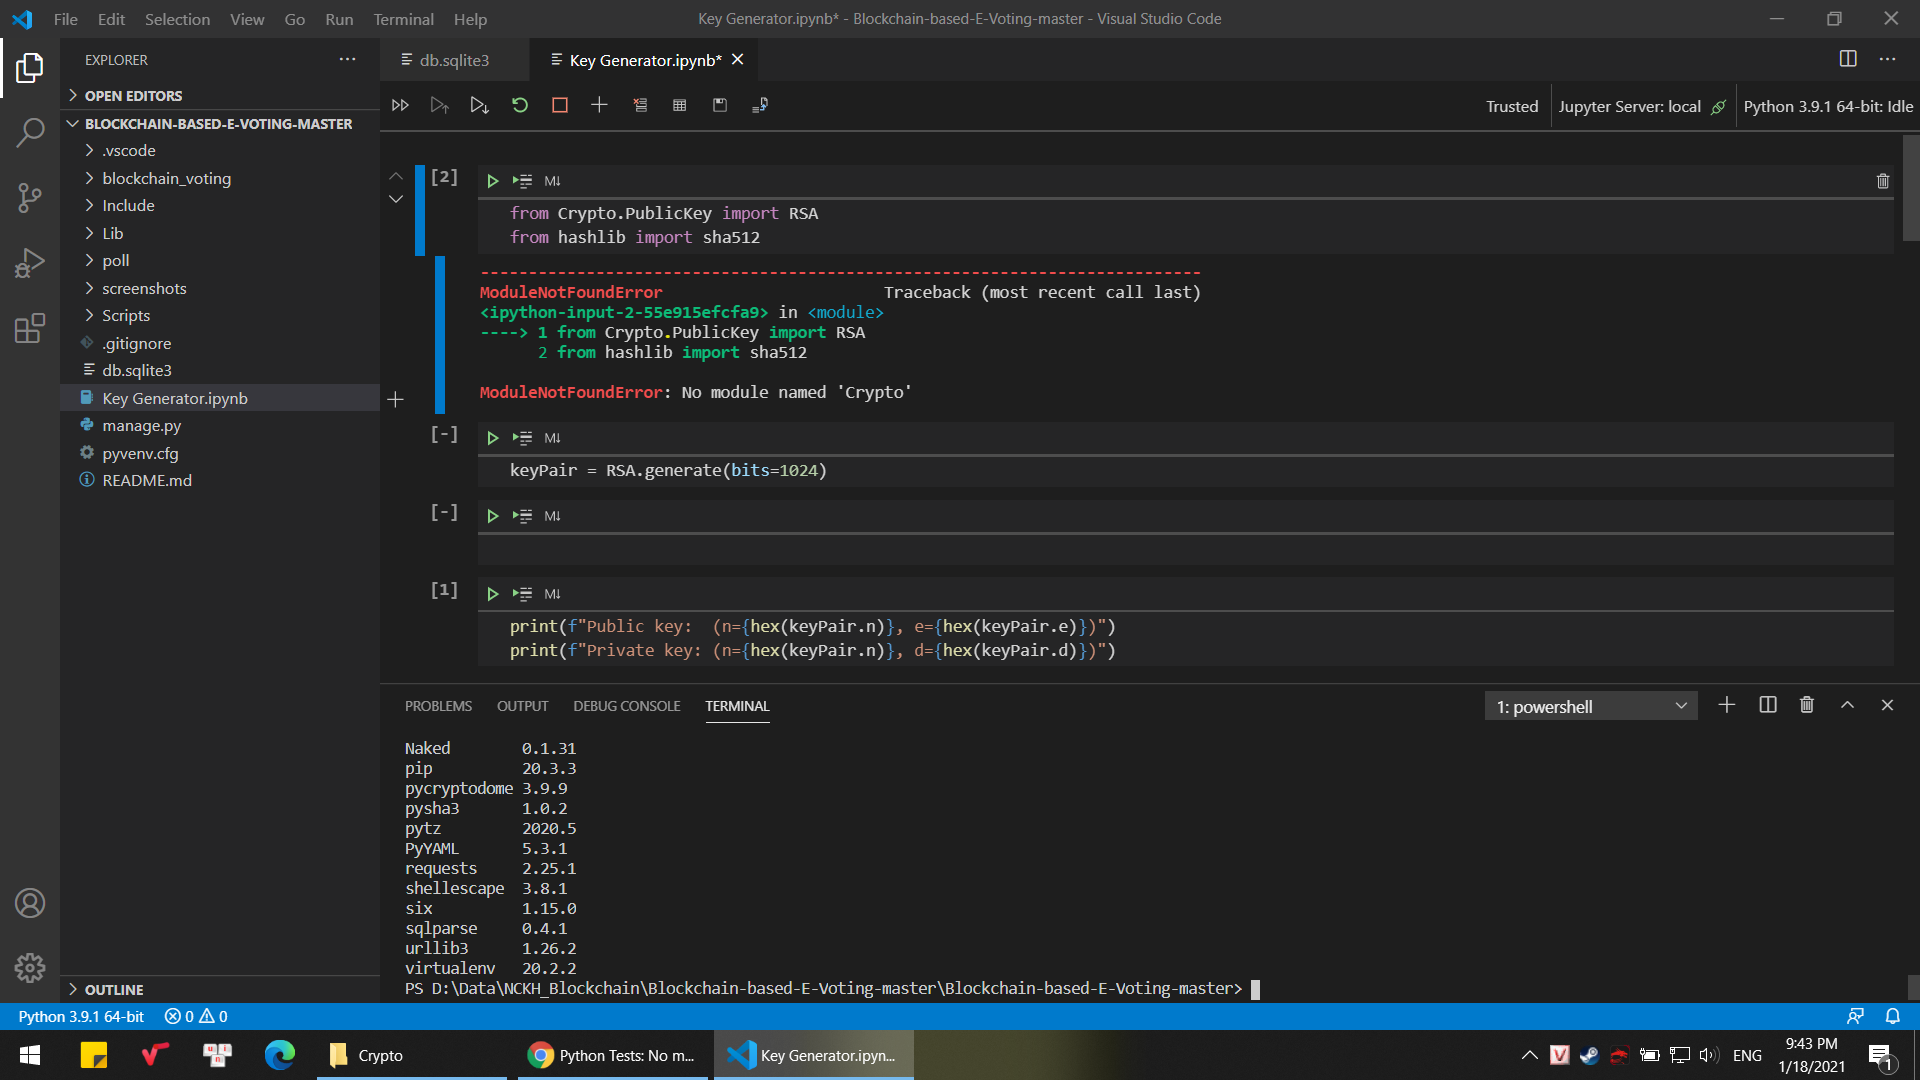Click the Restart Kernel toolbar icon

518,104
